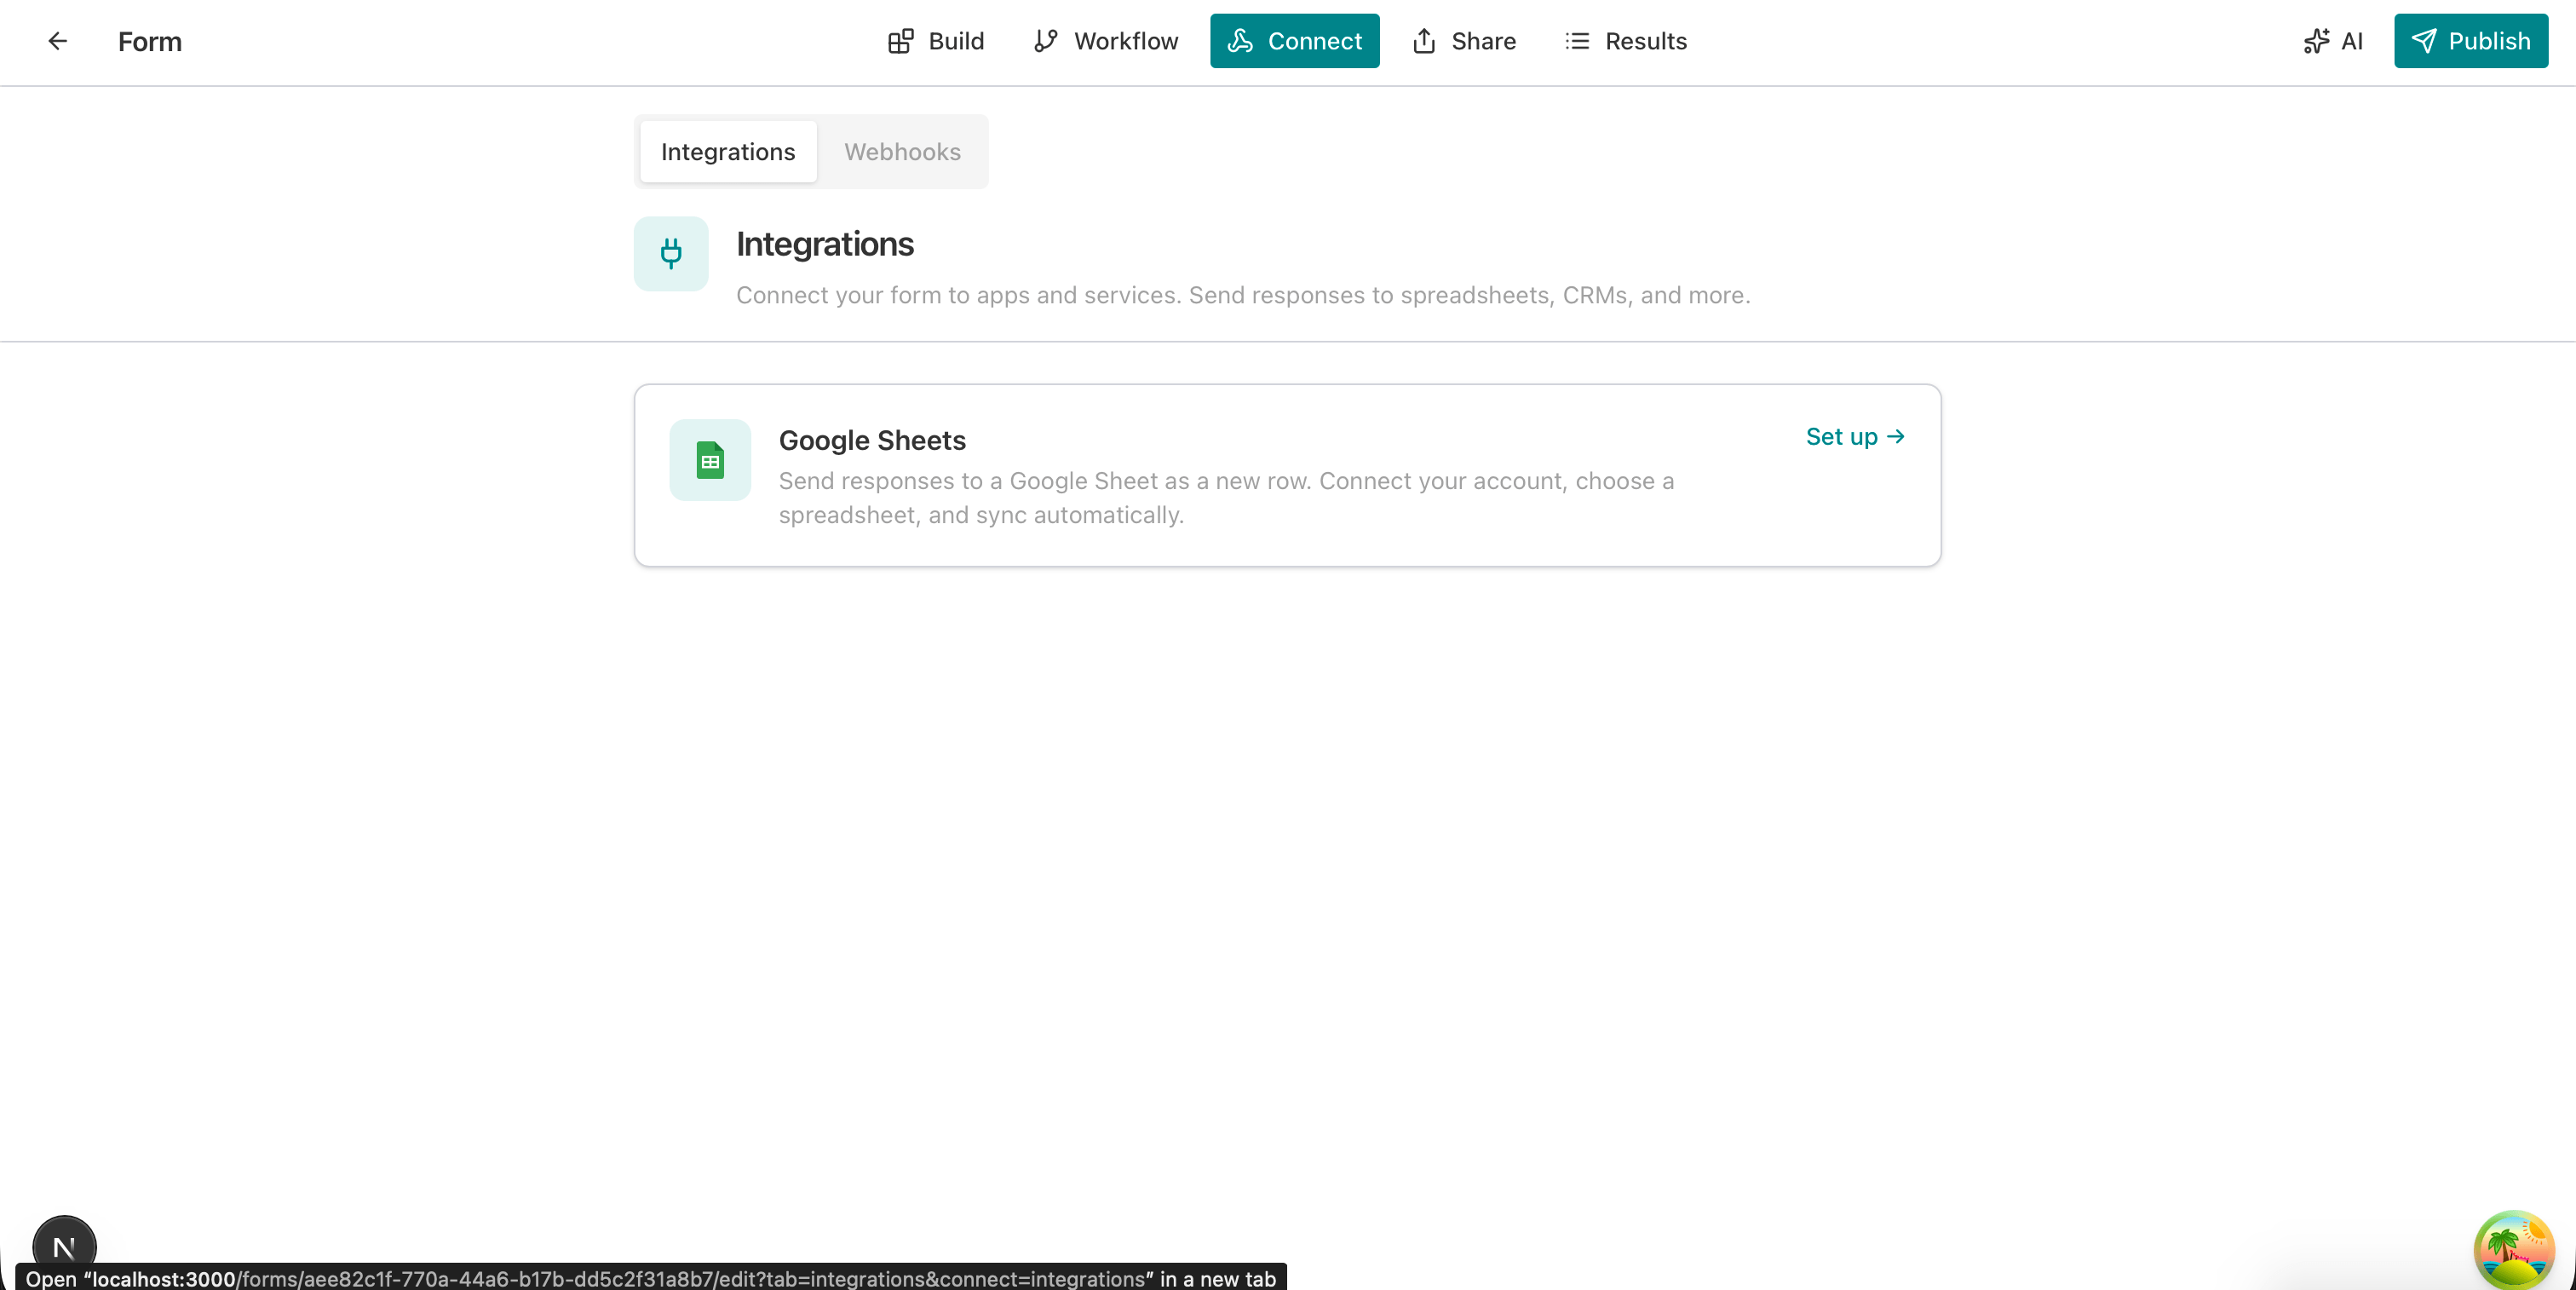2576x1290 pixels.
Task: Click the Publish button
Action: pos(2470,41)
